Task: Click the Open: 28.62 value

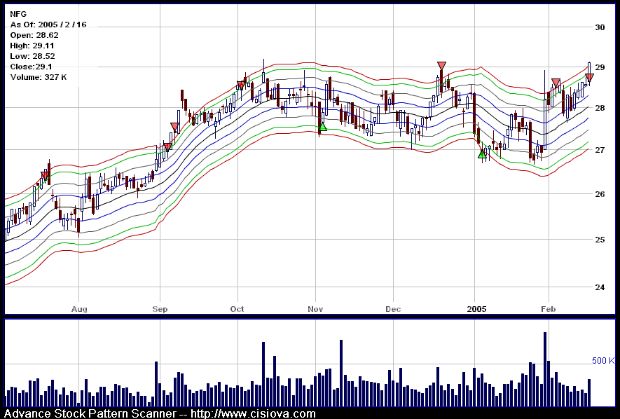Action: click(x=32, y=35)
